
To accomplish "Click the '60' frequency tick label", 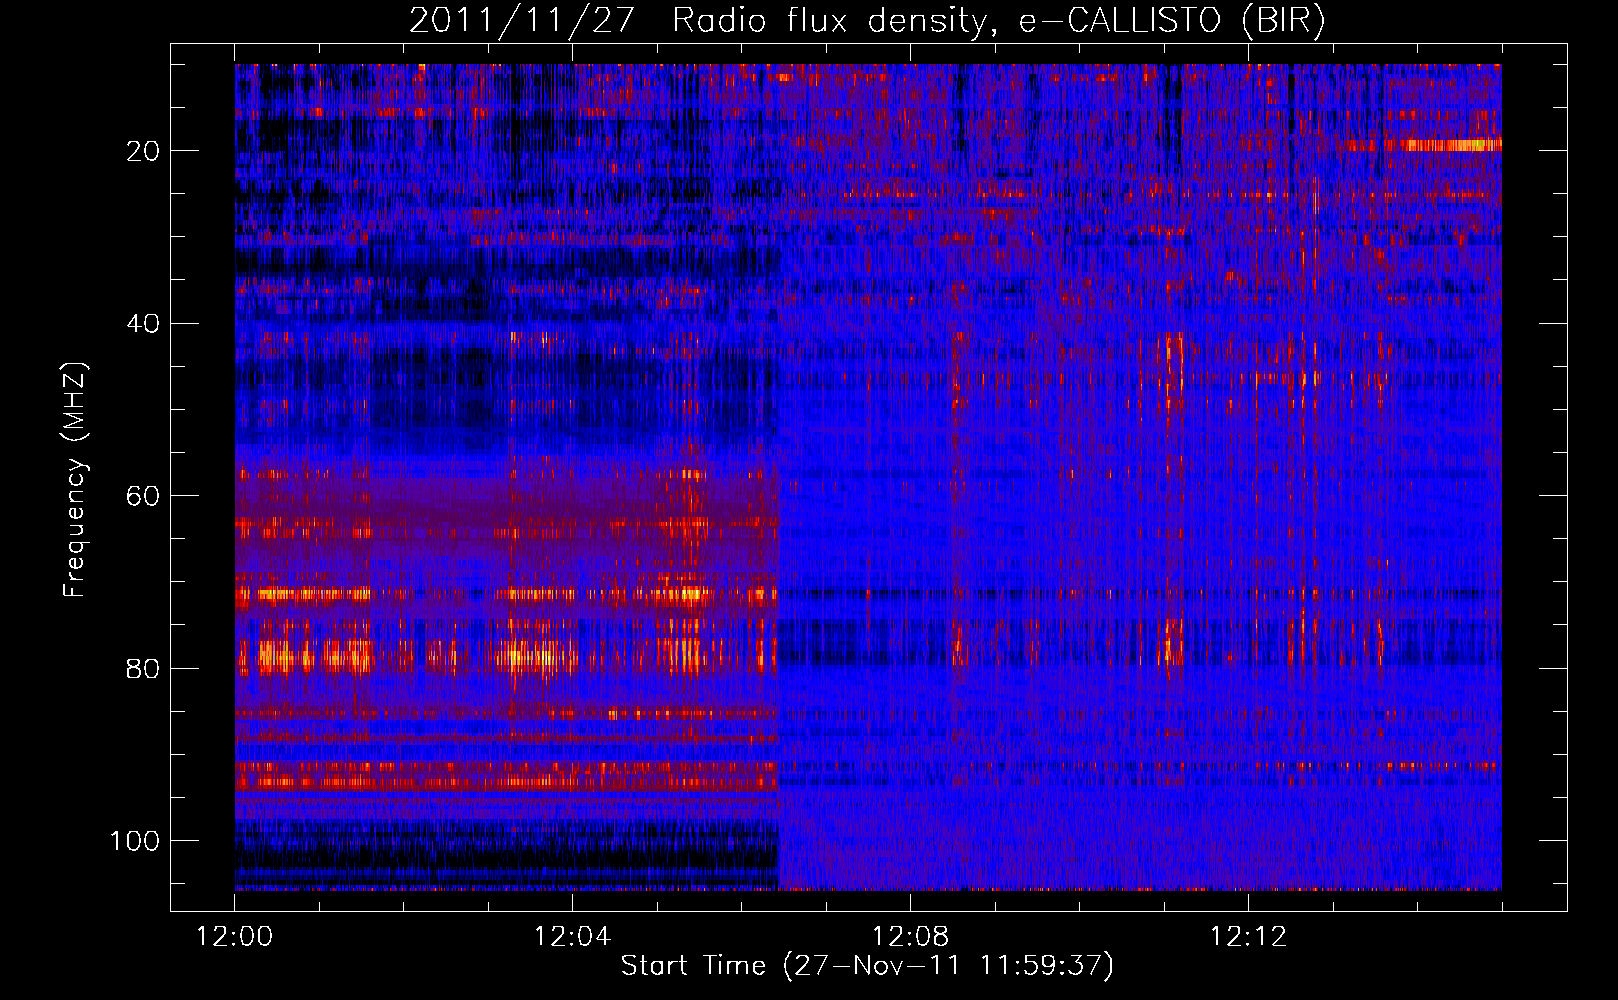I will (x=144, y=496).
